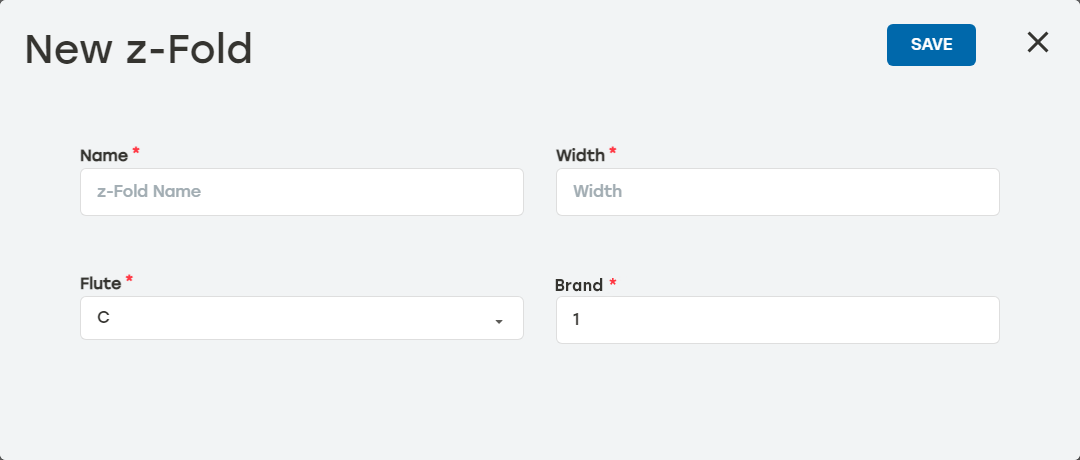Click the Flute field label
The image size is (1080, 460).
100,283
